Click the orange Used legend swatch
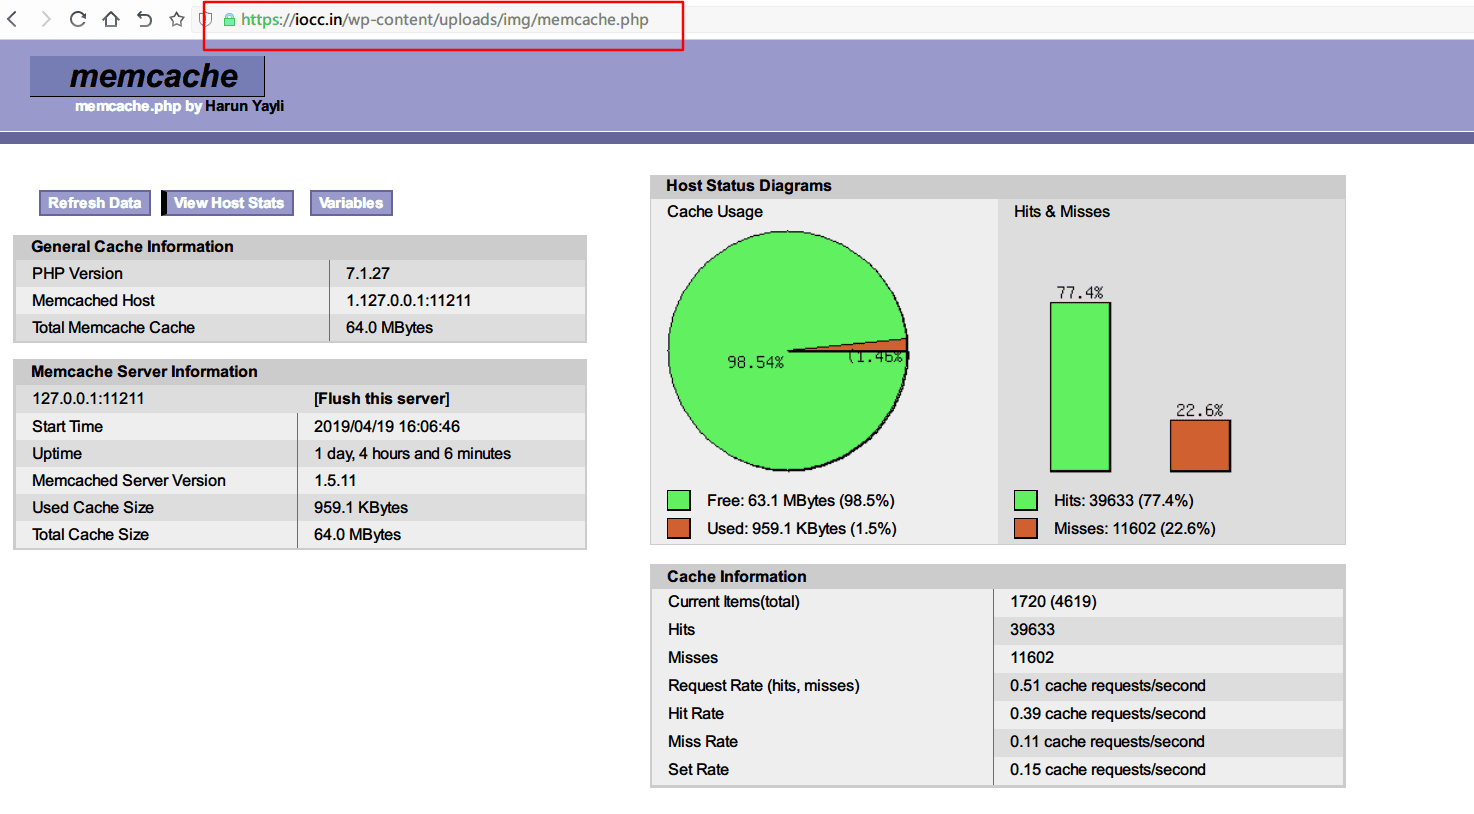 point(679,528)
